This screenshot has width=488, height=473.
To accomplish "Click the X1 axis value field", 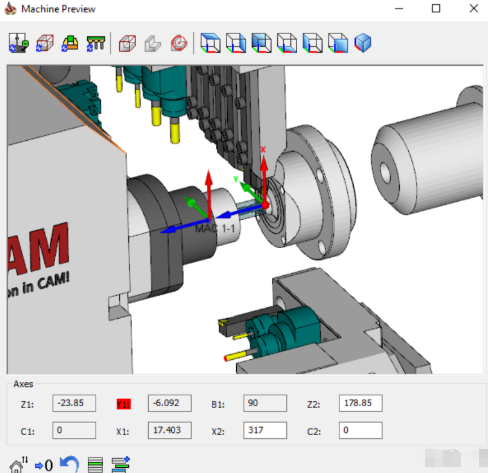I will (170, 430).
